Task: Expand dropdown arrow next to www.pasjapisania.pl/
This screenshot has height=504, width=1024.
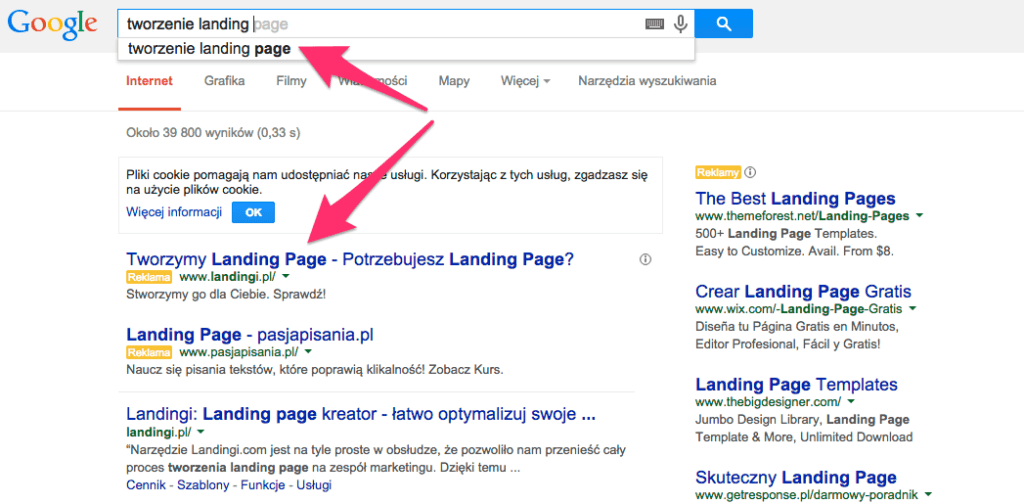Action: point(309,353)
